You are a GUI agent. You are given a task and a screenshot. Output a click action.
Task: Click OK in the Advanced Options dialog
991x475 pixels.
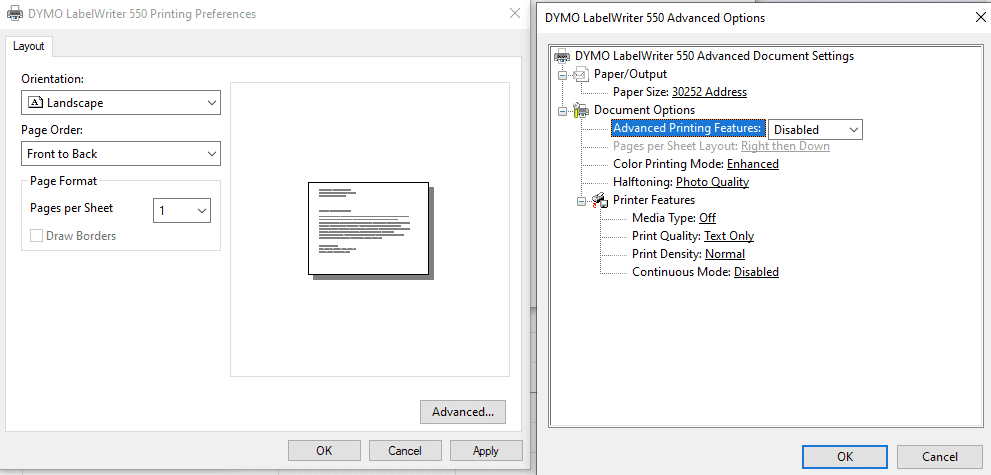coord(845,457)
